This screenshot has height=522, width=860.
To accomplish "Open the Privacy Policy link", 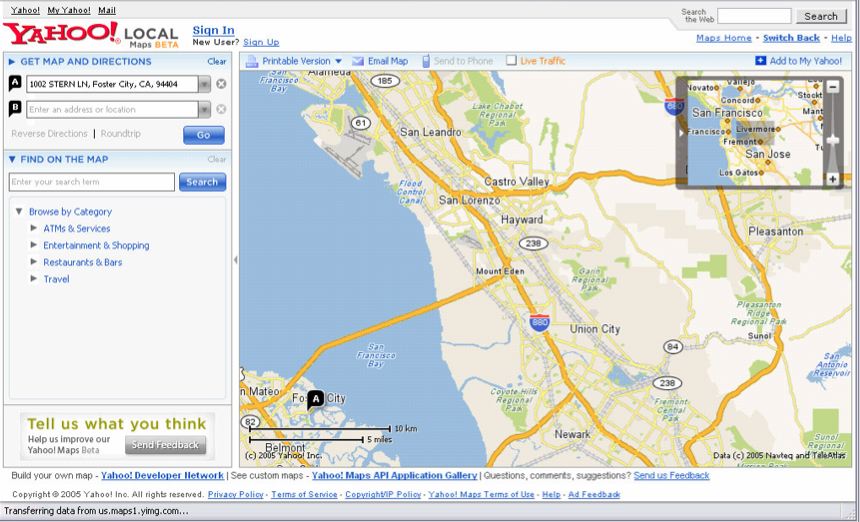I will (235, 495).
